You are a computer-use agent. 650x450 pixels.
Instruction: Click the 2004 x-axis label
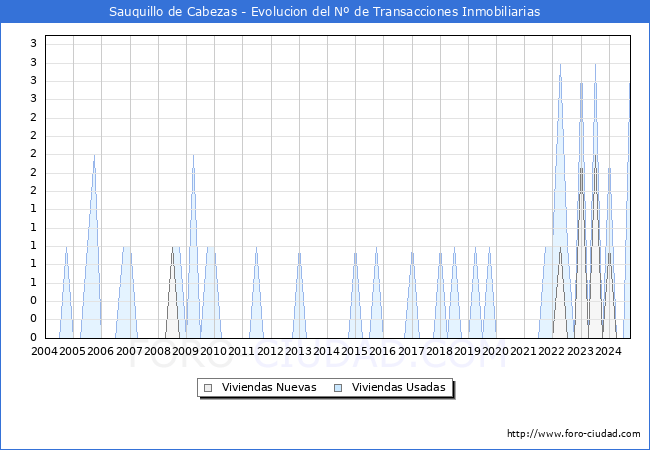point(44,351)
